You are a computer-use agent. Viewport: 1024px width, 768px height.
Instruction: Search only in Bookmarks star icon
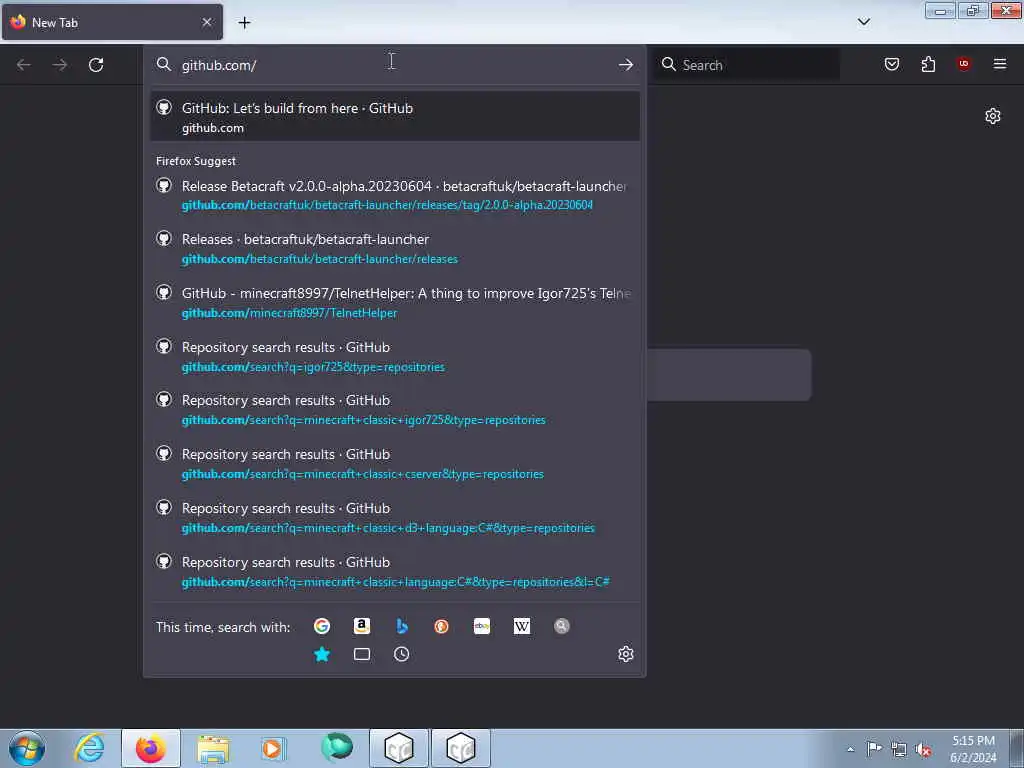[322, 654]
